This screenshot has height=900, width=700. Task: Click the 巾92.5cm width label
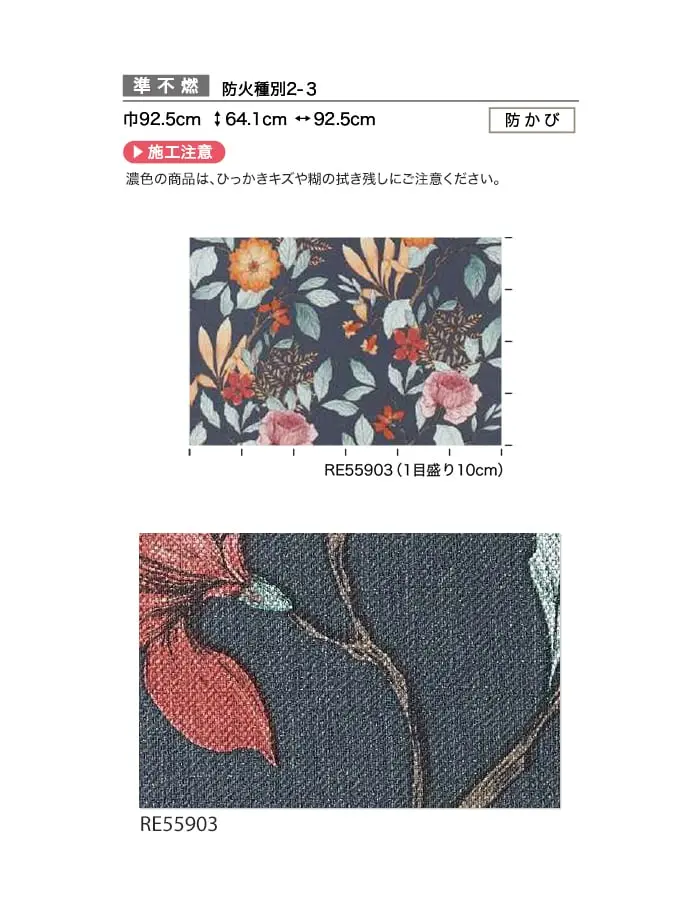[x=162, y=119]
